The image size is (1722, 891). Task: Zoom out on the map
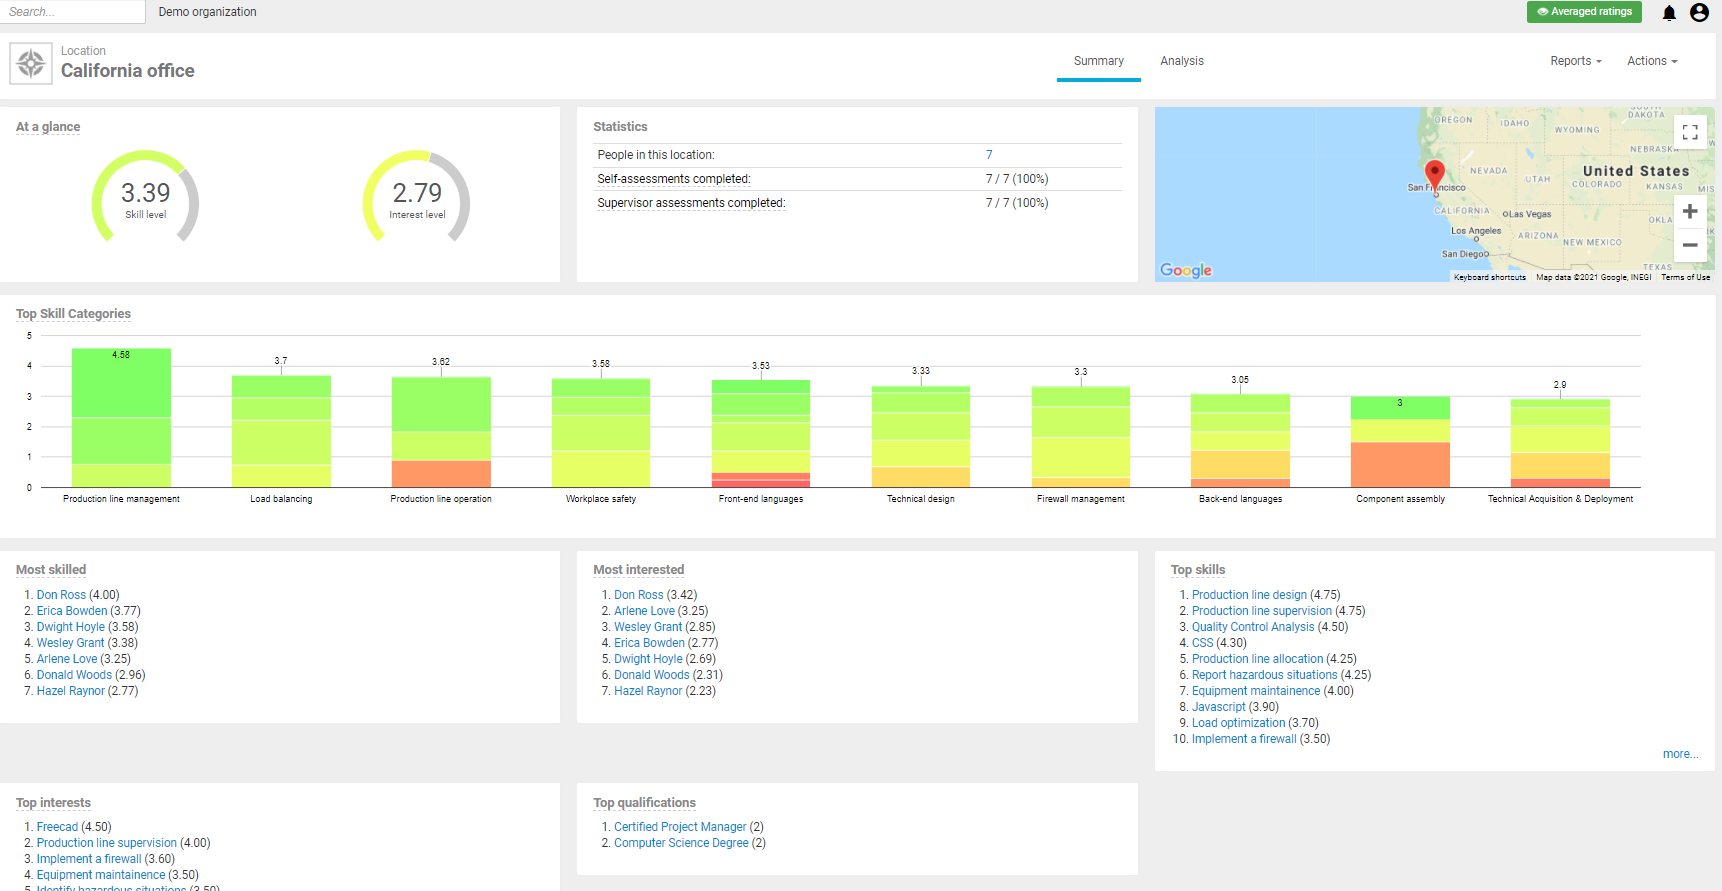click(1690, 245)
